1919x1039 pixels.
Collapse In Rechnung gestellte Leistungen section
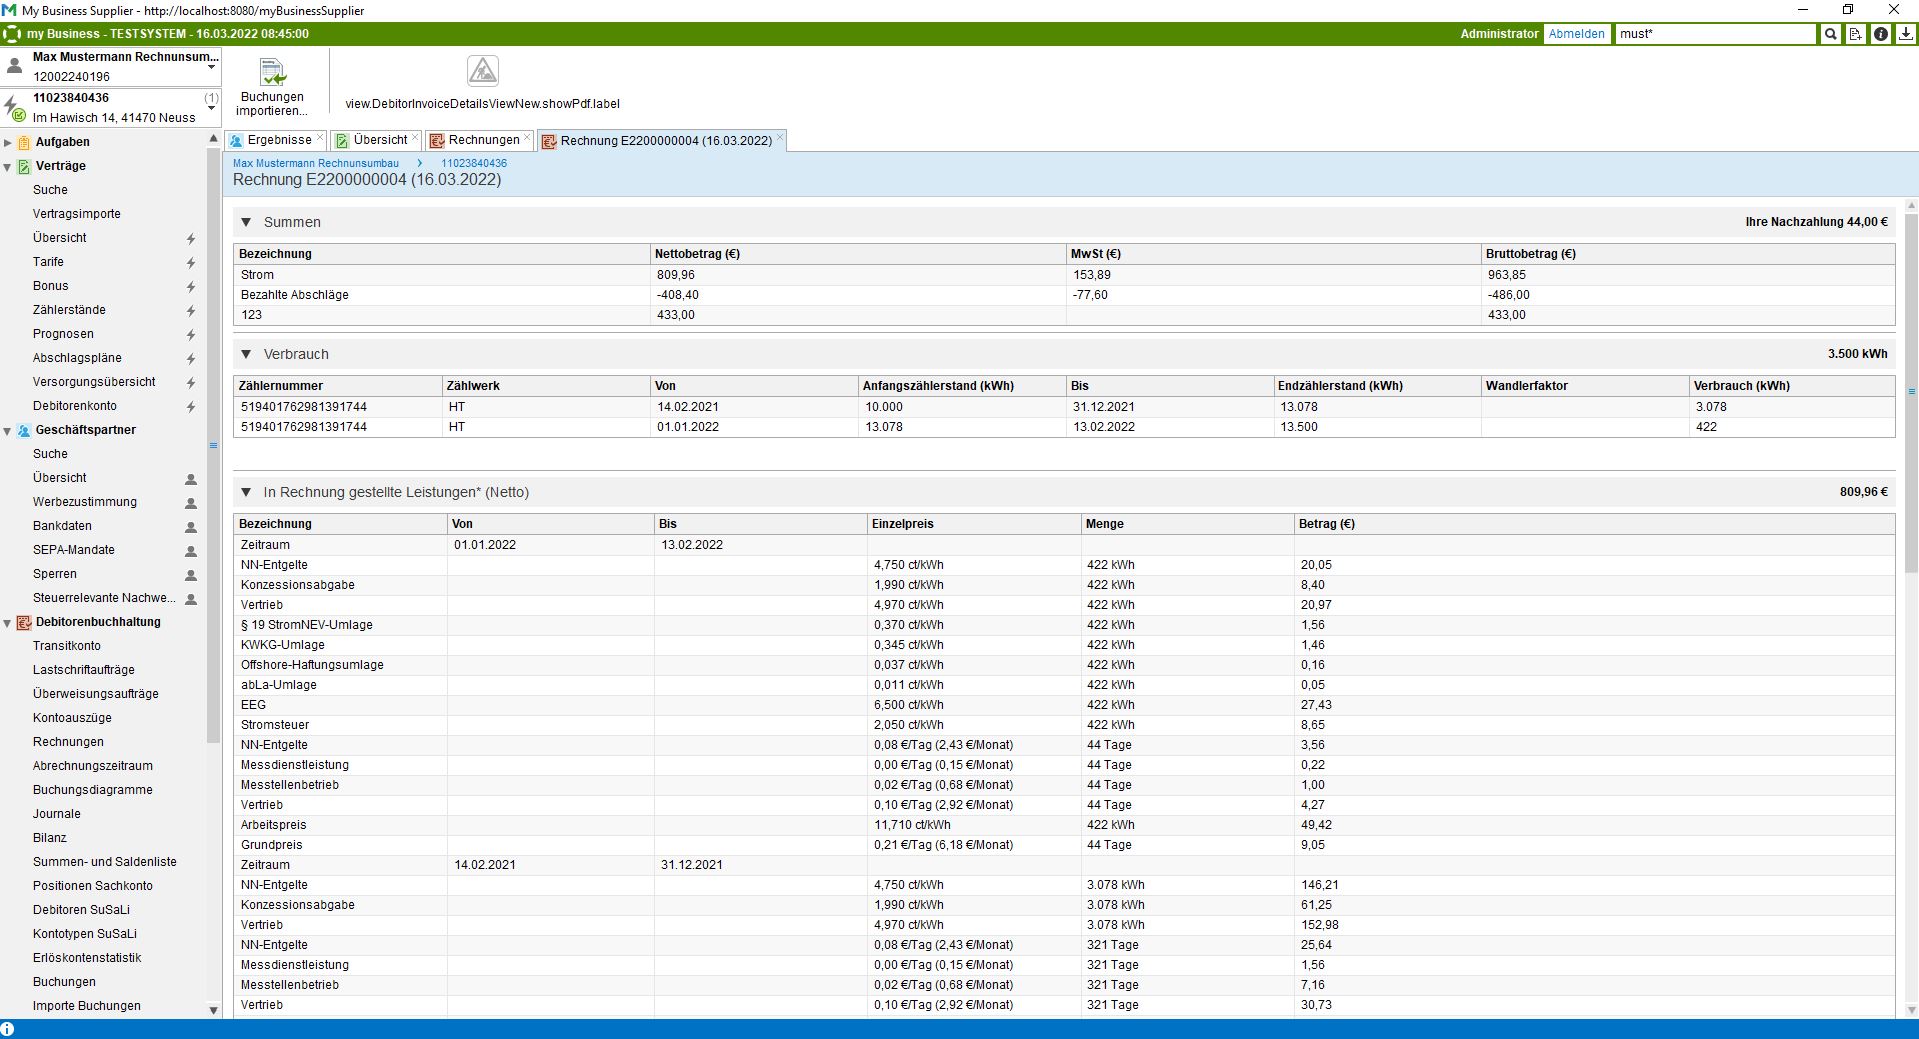(246, 492)
